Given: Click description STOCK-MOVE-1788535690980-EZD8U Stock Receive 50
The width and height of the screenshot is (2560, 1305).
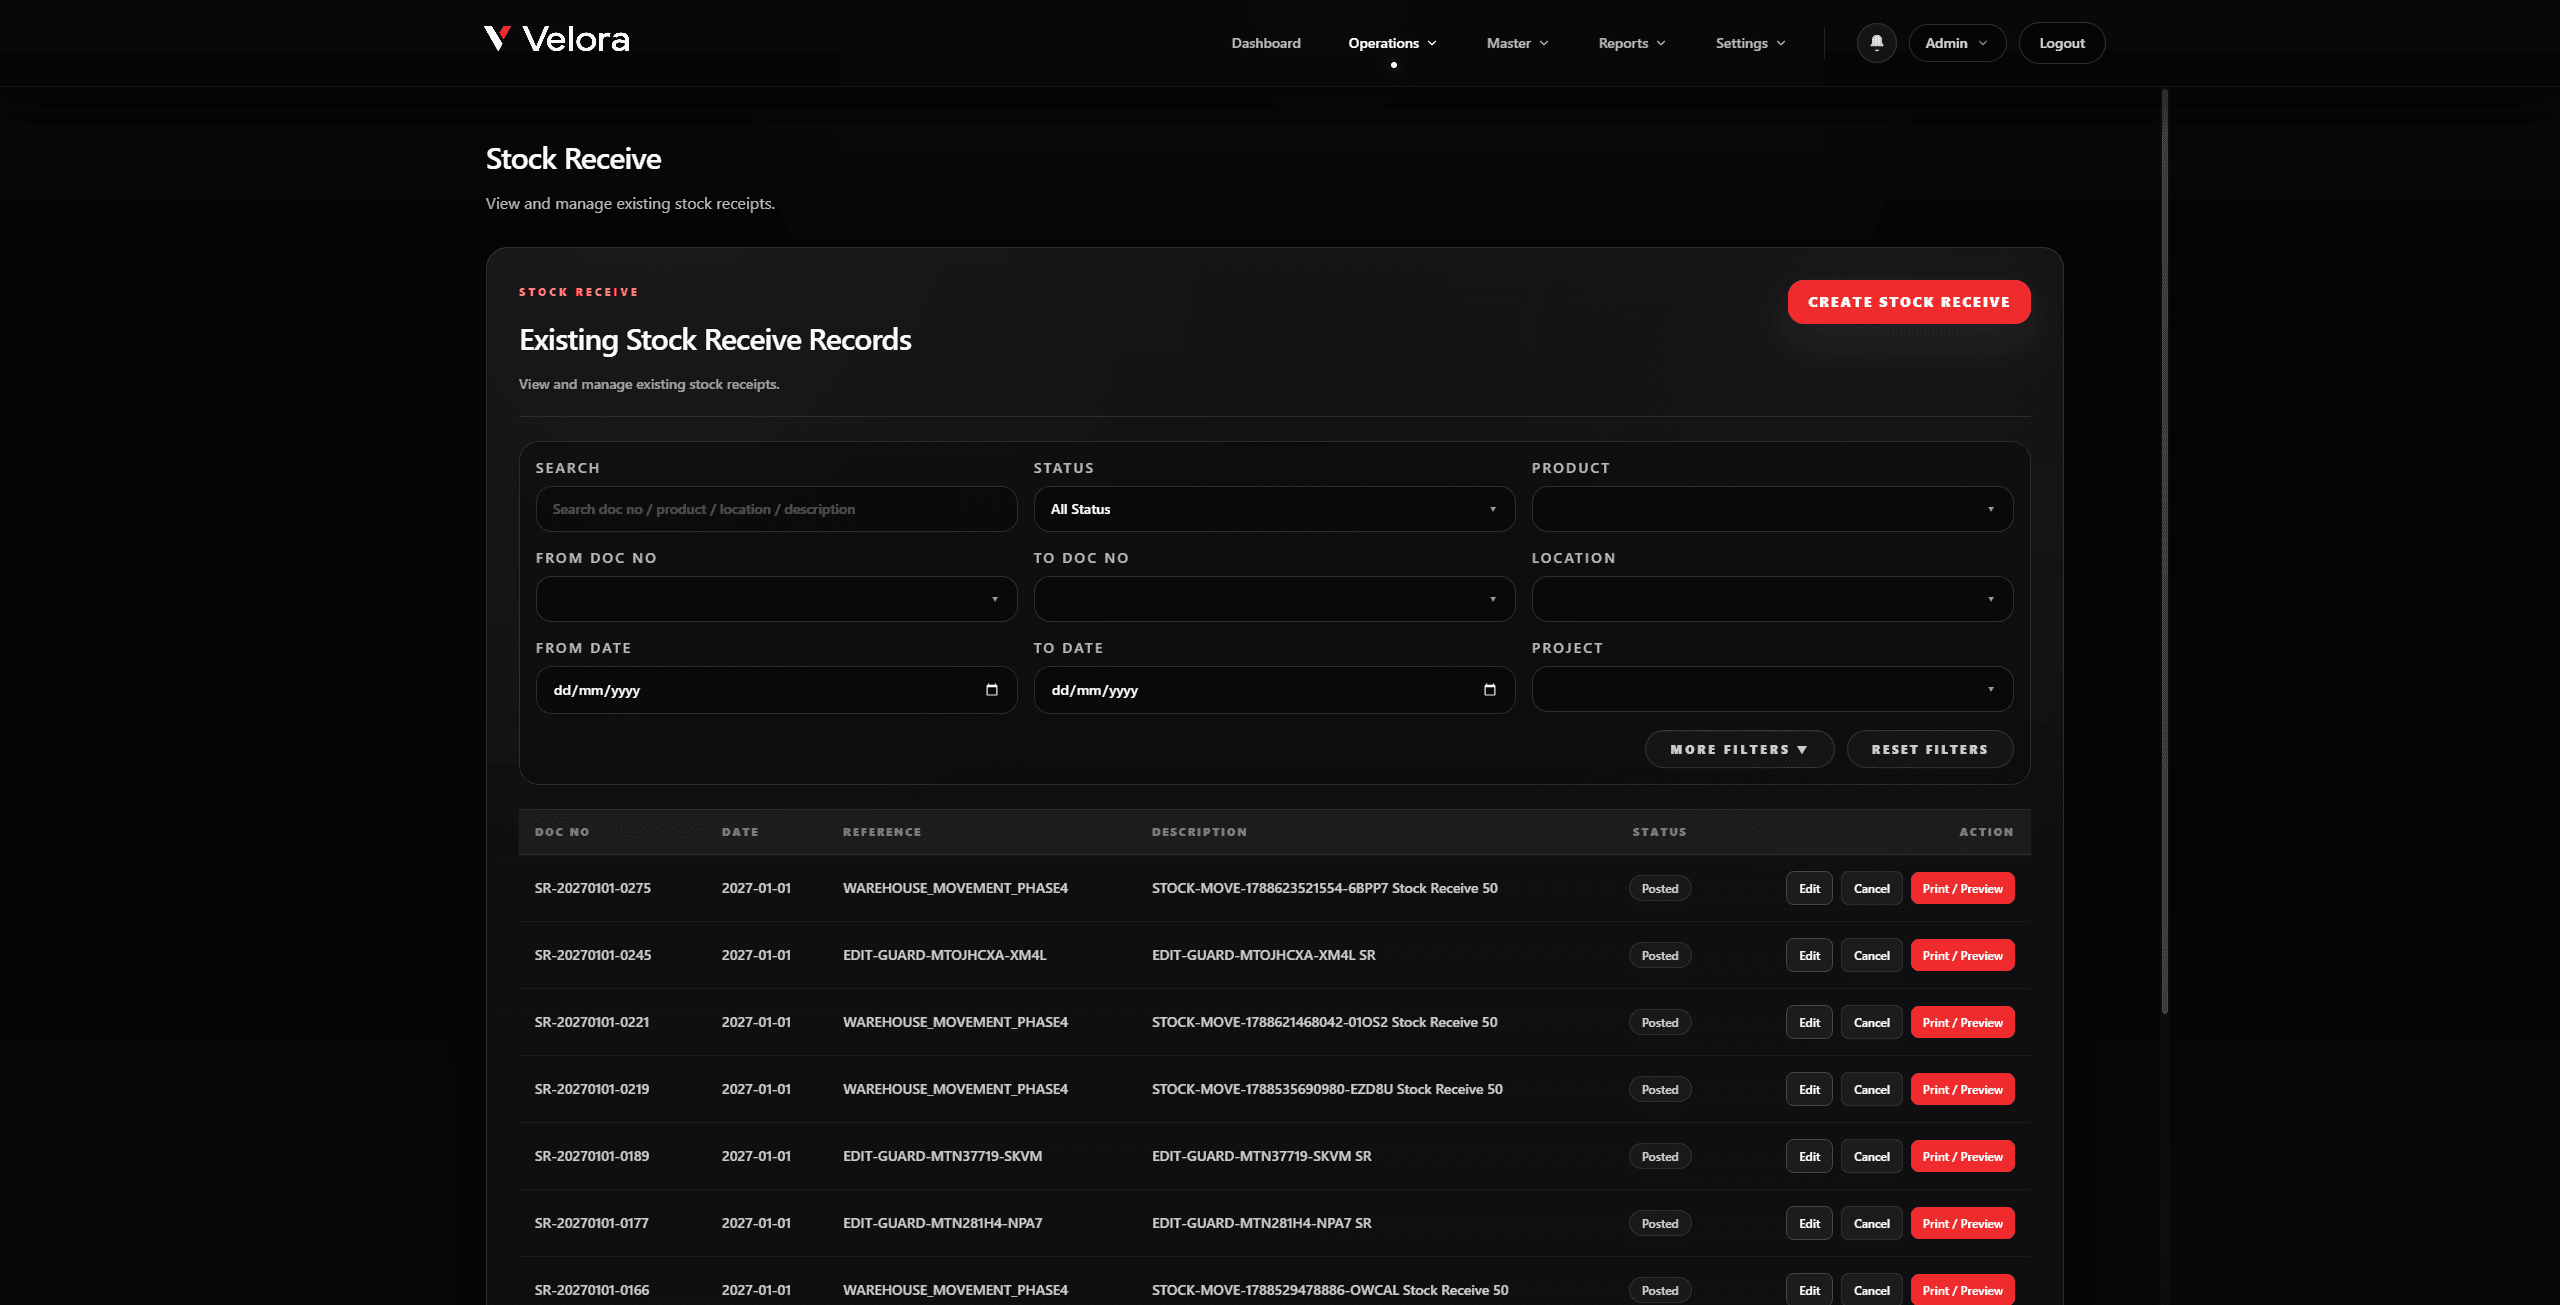Looking at the screenshot, I should tap(1327, 1089).
